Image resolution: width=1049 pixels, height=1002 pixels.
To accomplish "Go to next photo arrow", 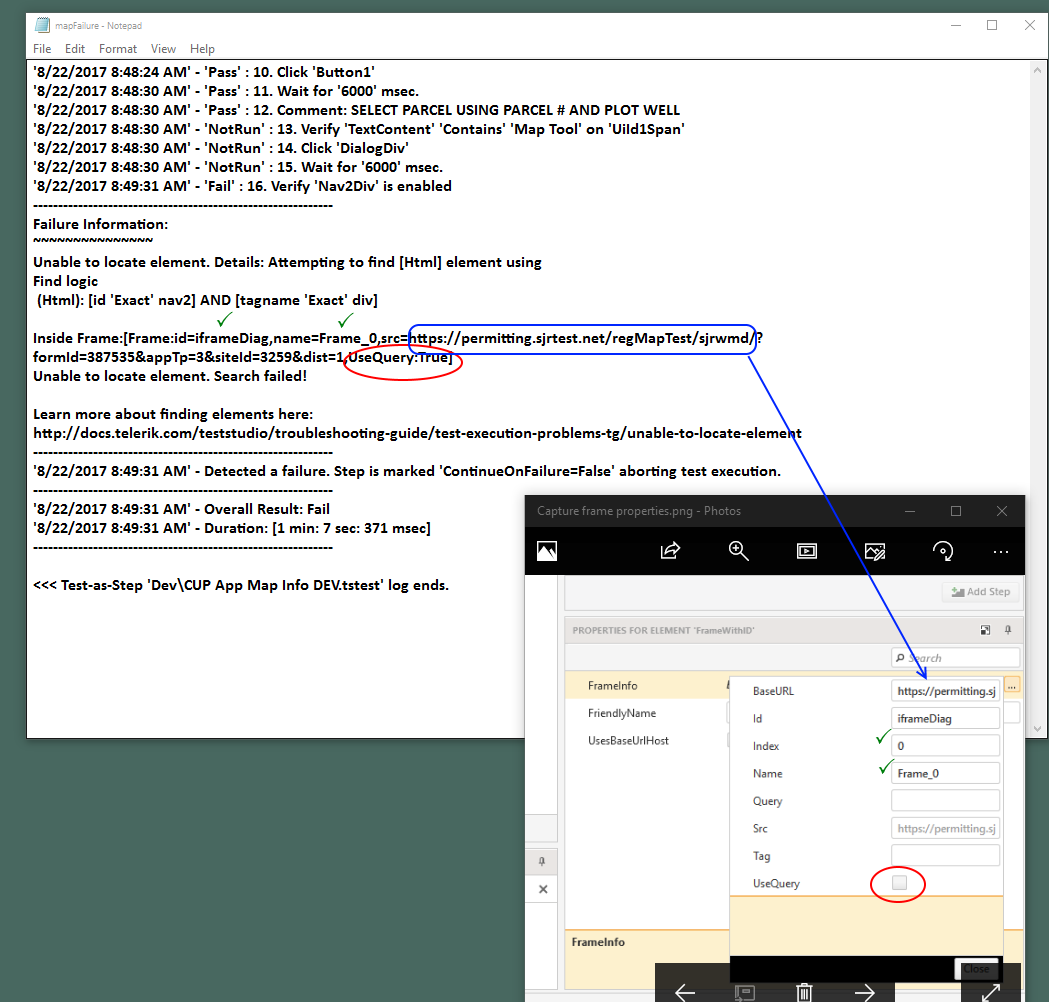I will point(865,991).
